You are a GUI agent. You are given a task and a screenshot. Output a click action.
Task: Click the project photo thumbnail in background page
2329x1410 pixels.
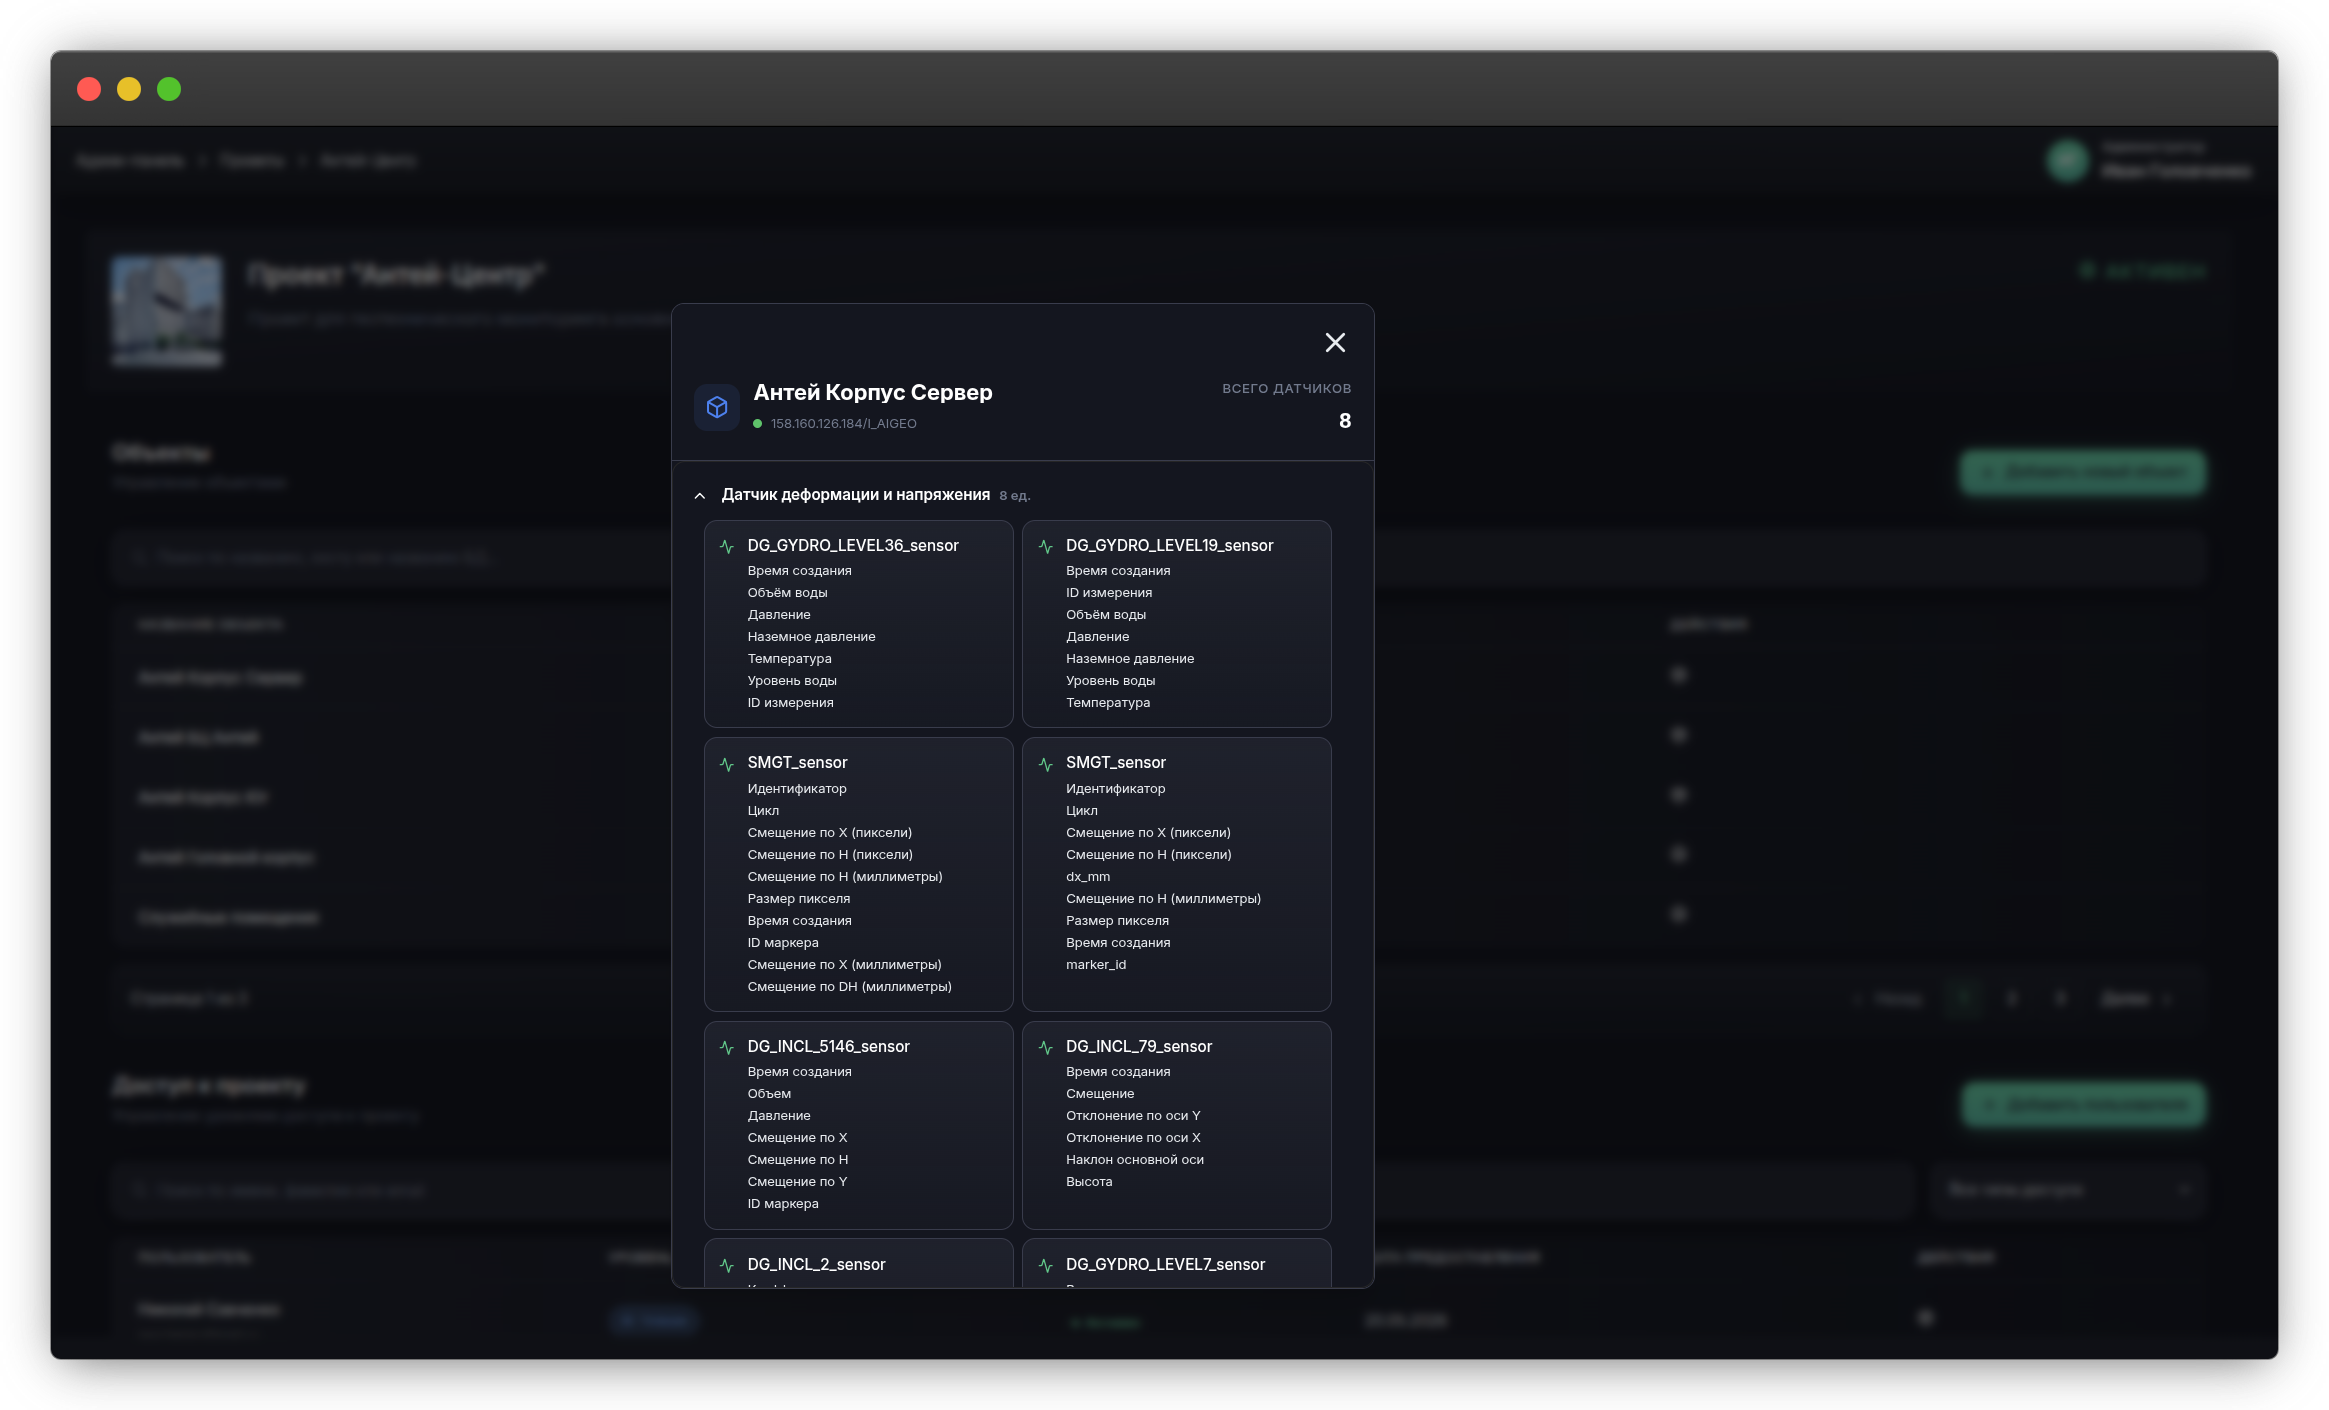coord(167,310)
